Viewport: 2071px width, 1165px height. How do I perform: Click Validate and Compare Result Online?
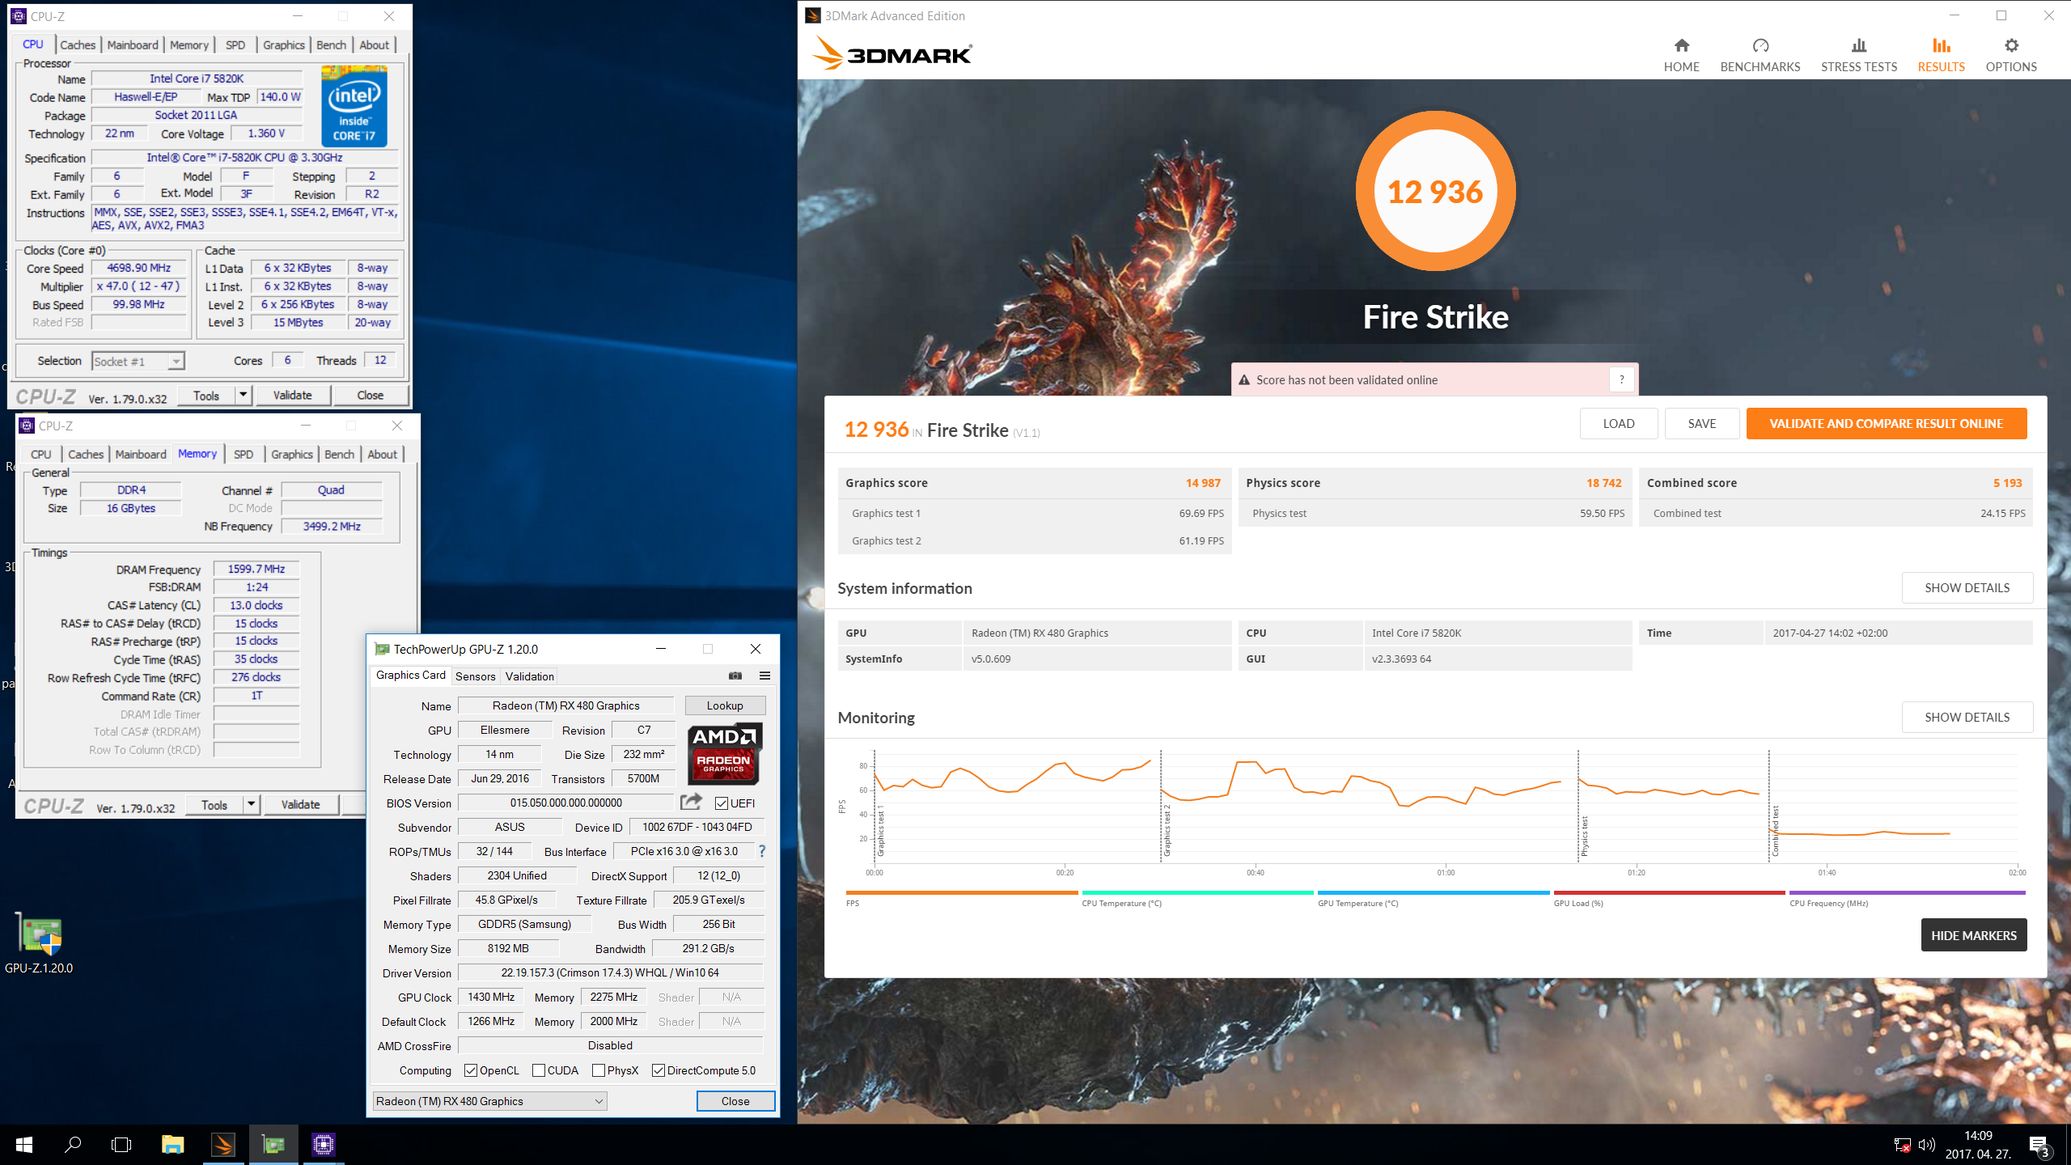[x=1885, y=423]
